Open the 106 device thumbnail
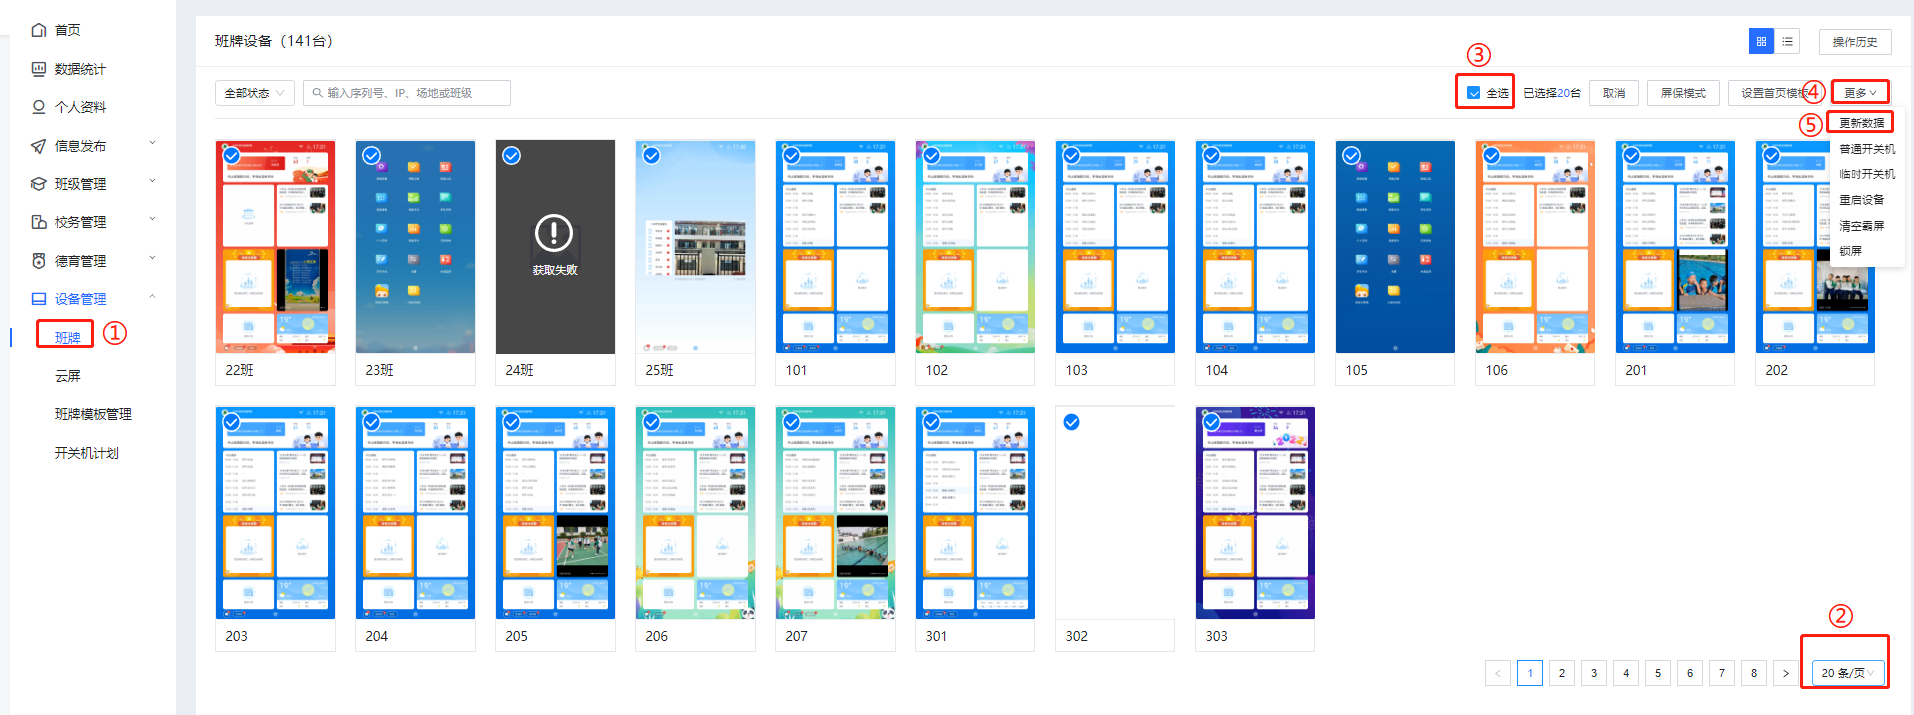1914x715 pixels. click(1535, 247)
